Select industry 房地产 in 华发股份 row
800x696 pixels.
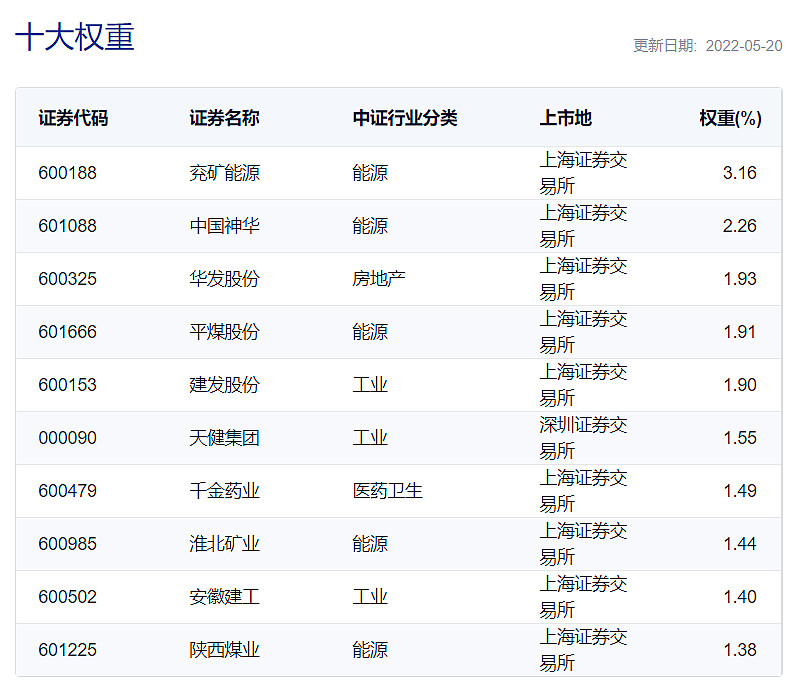click(379, 279)
